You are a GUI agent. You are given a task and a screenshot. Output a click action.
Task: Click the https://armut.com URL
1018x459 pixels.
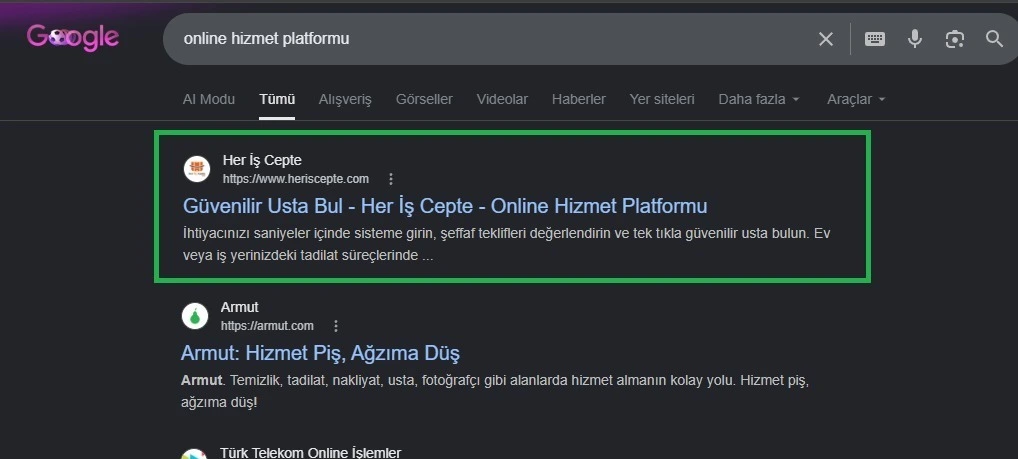coord(267,326)
